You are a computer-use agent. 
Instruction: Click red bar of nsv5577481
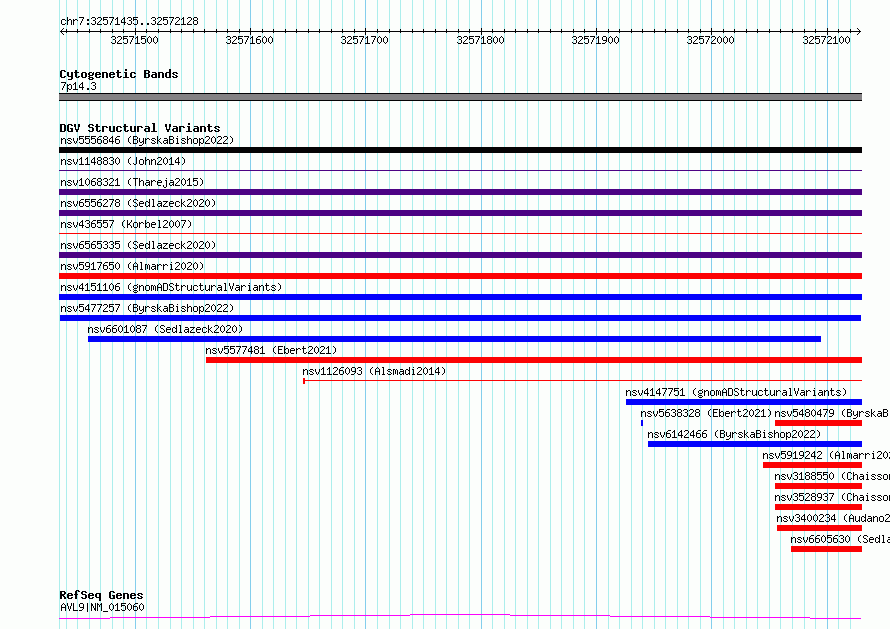pyautogui.click(x=534, y=360)
